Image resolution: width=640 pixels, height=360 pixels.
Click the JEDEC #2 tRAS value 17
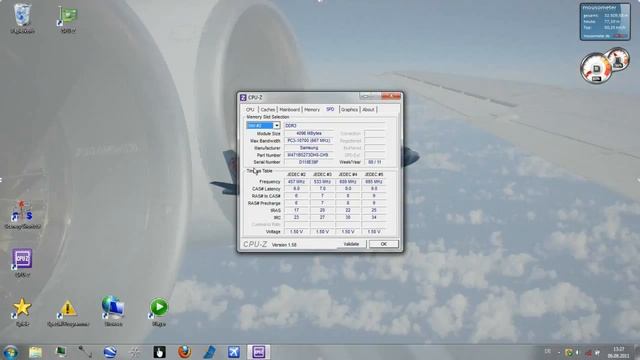click(296, 210)
